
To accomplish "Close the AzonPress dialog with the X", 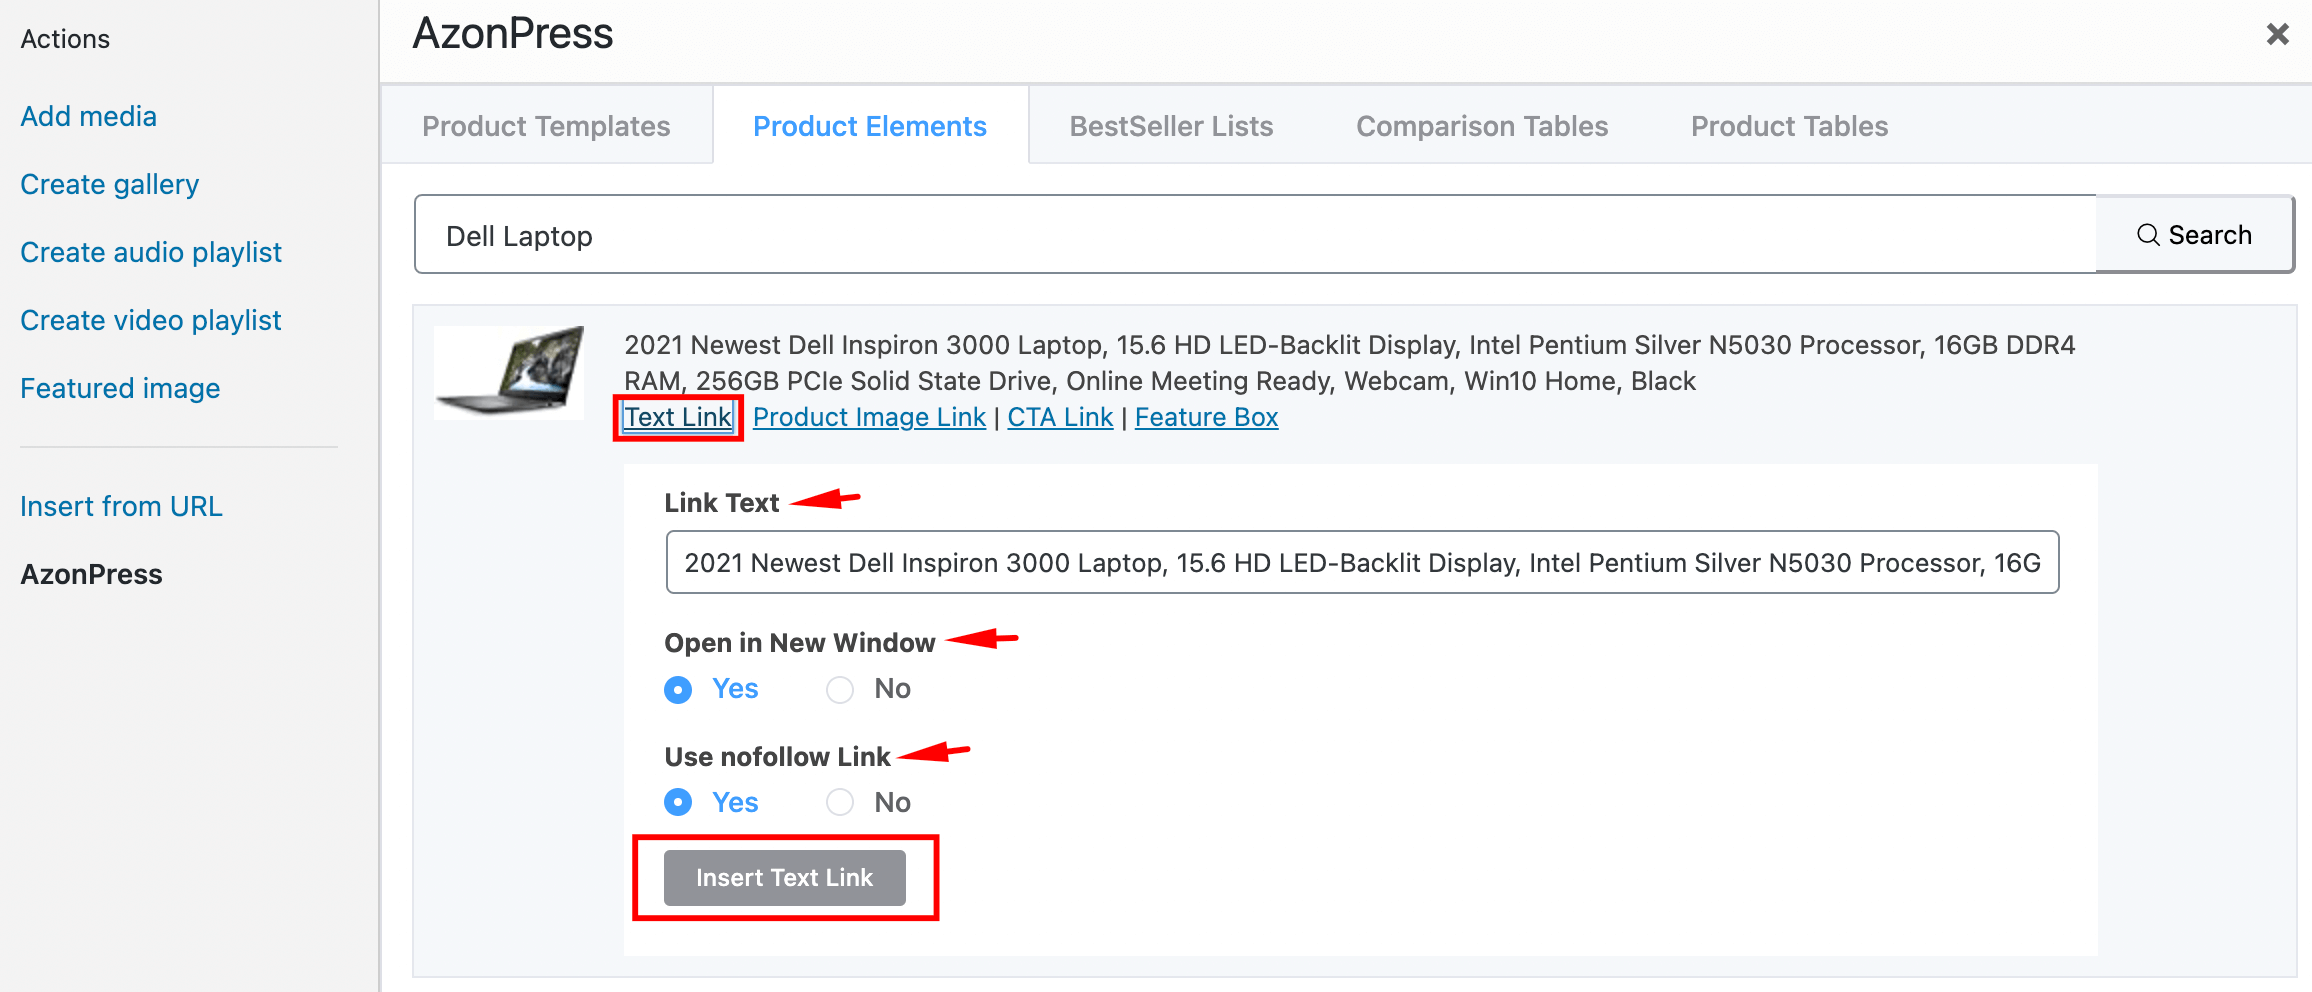I will (2277, 34).
